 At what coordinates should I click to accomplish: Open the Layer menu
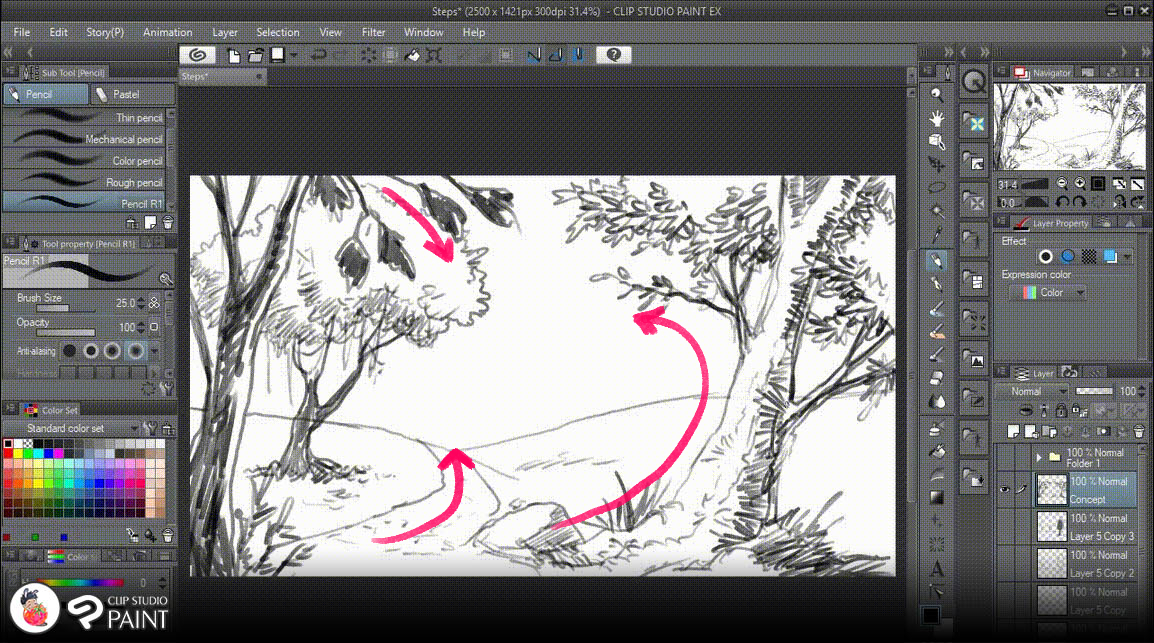click(x=224, y=32)
